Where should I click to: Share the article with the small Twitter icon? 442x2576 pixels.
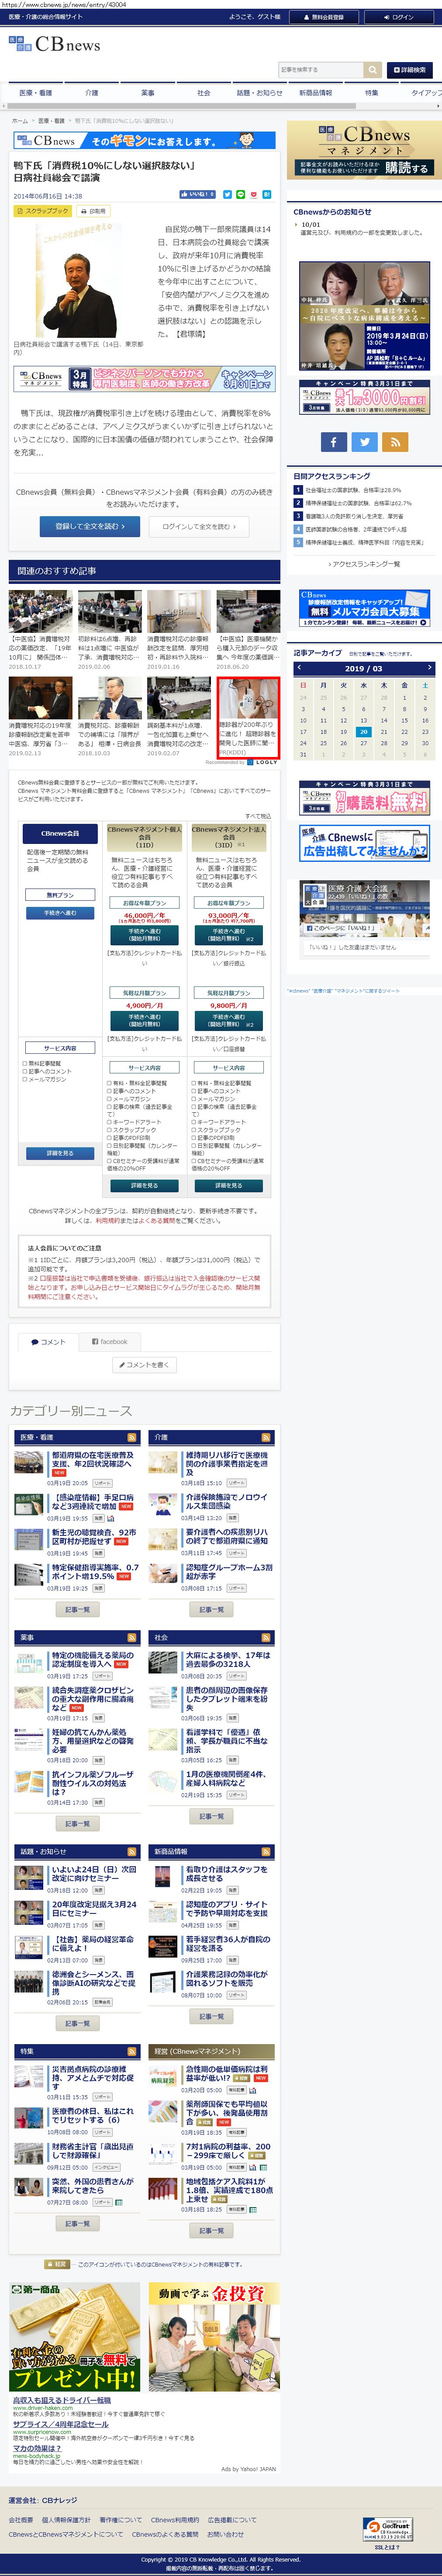click(x=227, y=195)
